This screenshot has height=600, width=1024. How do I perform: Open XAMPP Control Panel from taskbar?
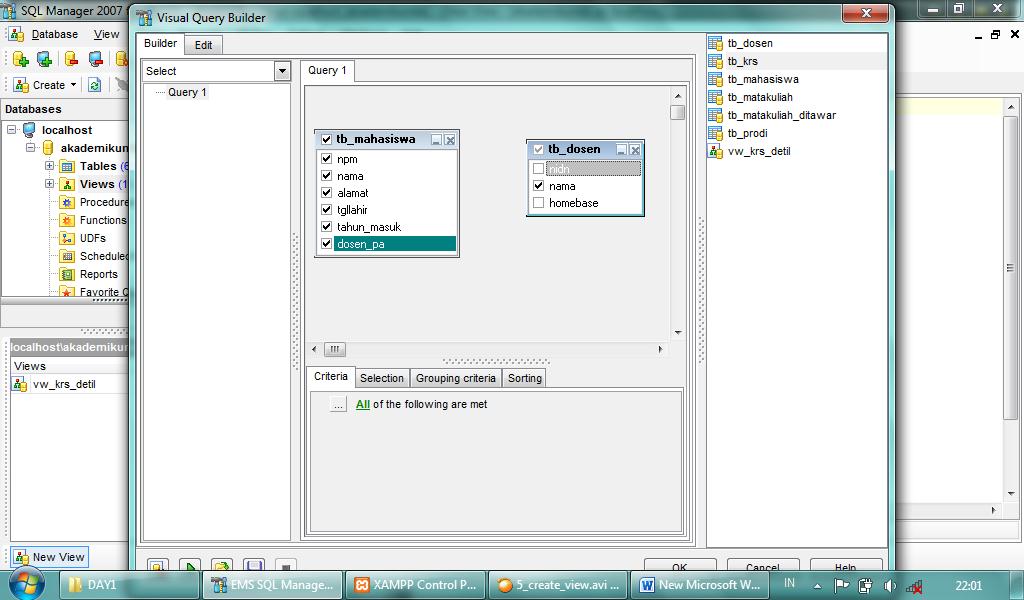[x=416, y=584]
